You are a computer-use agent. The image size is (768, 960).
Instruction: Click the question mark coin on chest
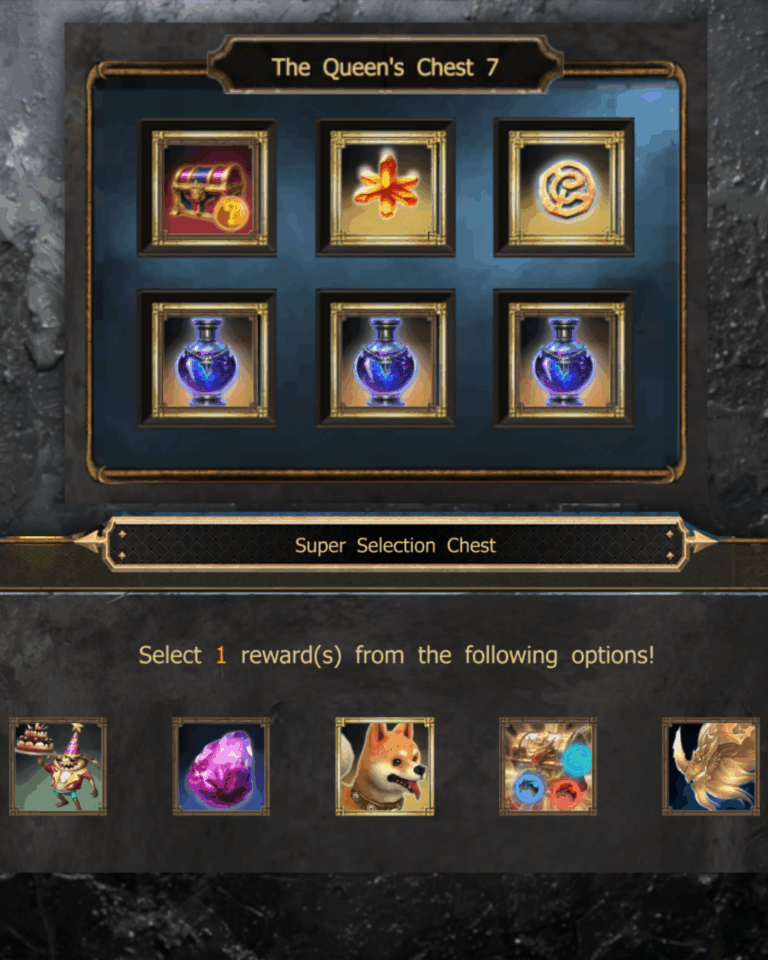click(232, 214)
